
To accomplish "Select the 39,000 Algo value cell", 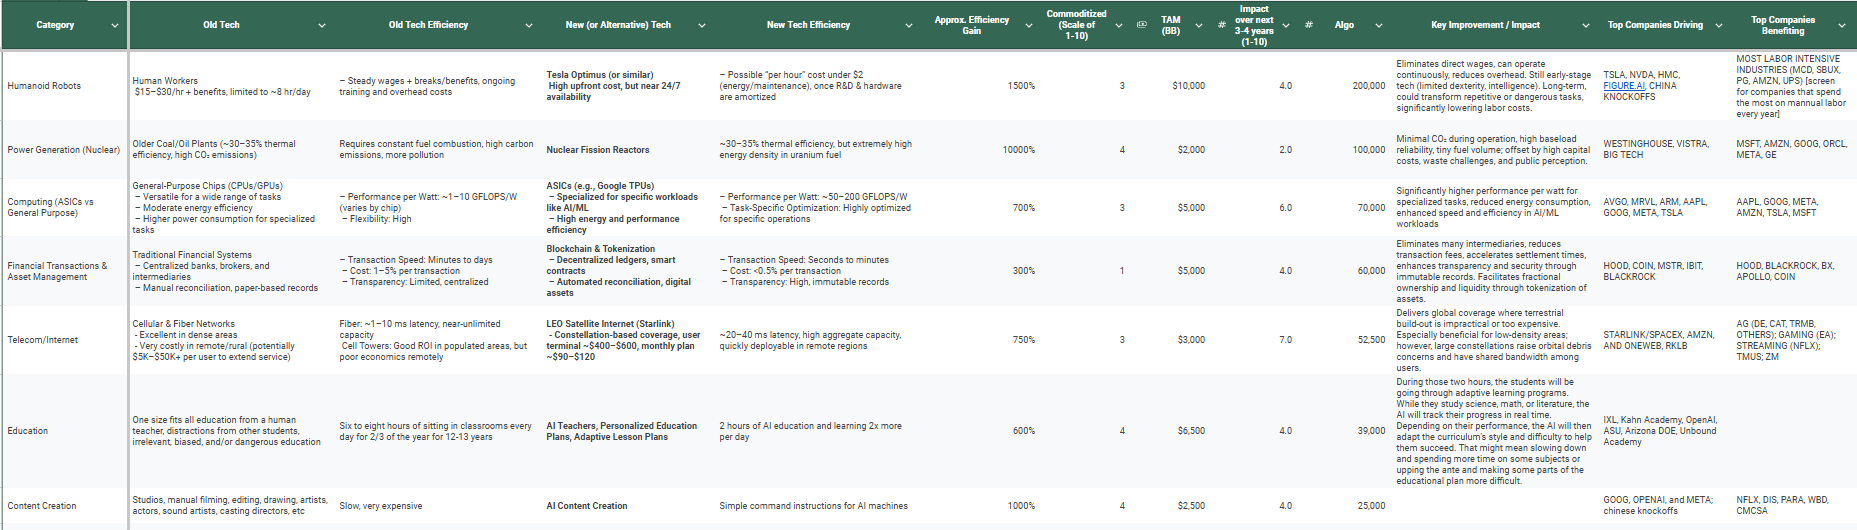I will tap(1345, 431).
